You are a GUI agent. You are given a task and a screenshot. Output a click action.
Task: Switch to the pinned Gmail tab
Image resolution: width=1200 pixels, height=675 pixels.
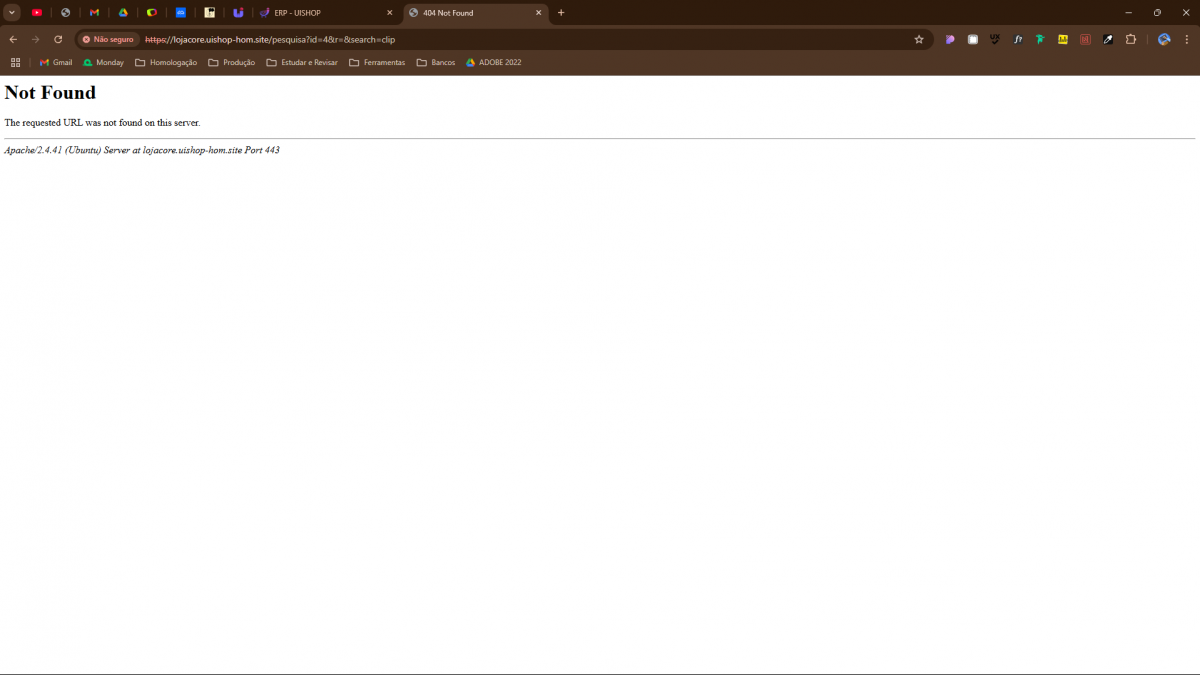[x=94, y=13]
